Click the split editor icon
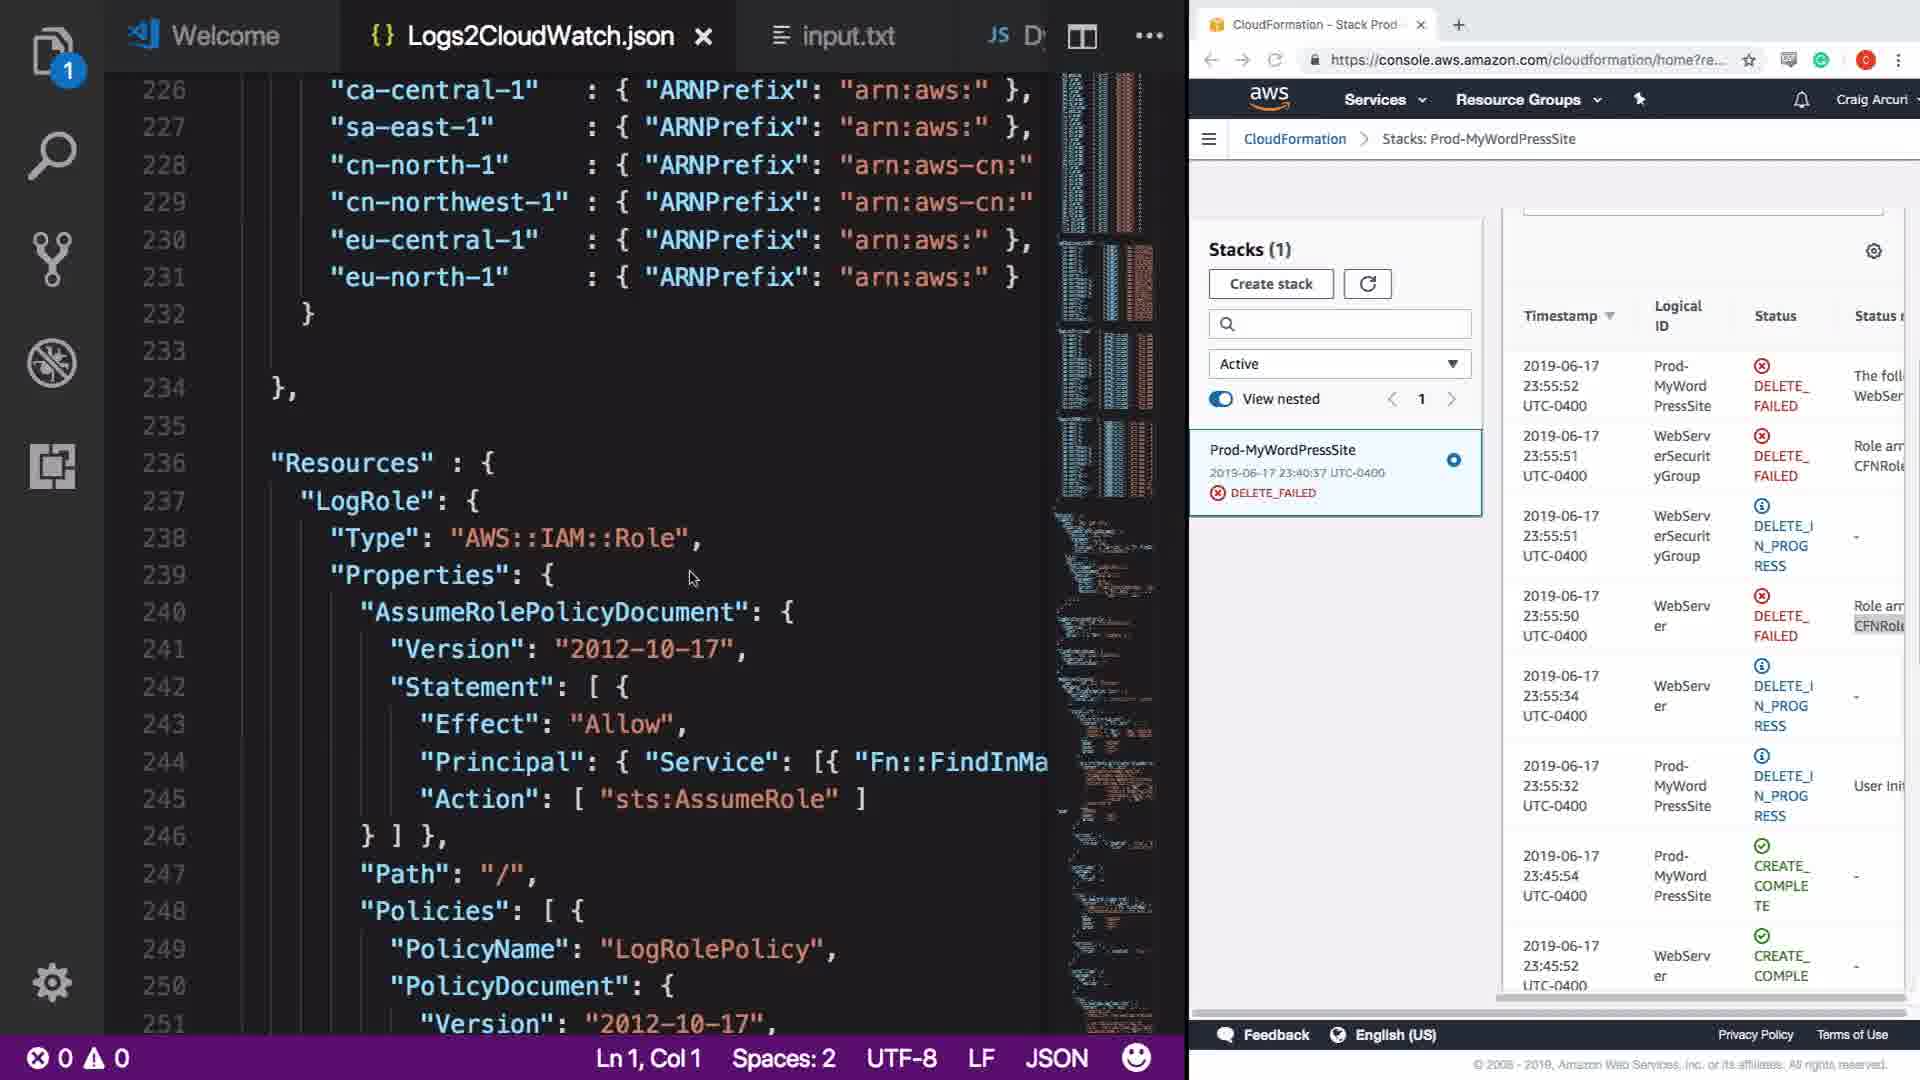 1082,37
